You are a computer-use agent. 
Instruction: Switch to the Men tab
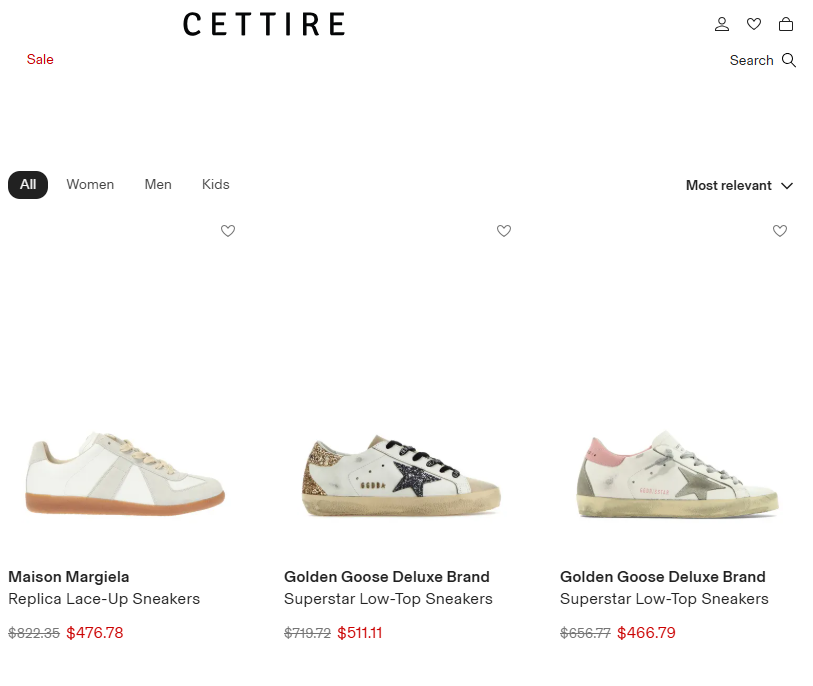pyautogui.click(x=158, y=185)
